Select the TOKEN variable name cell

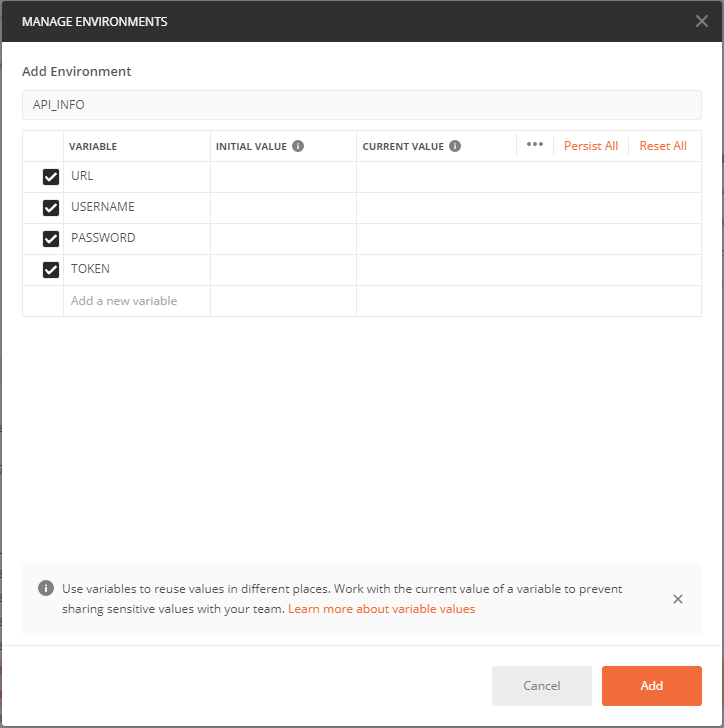137,270
